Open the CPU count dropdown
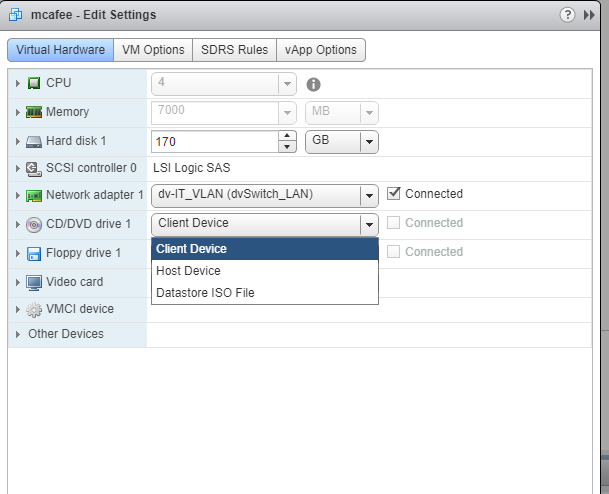The height and width of the screenshot is (494, 609). tap(287, 84)
